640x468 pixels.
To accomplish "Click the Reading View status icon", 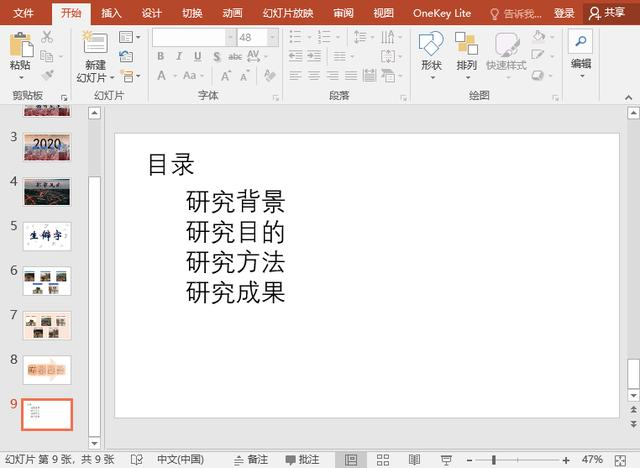I will coord(414,460).
